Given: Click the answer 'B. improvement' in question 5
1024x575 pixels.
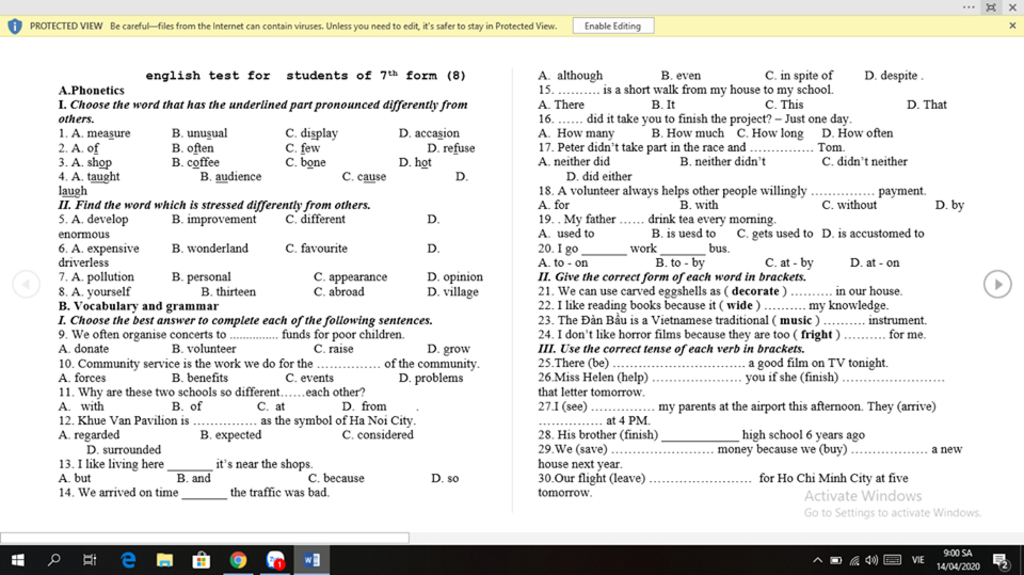Looking at the screenshot, I should click(214, 220).
